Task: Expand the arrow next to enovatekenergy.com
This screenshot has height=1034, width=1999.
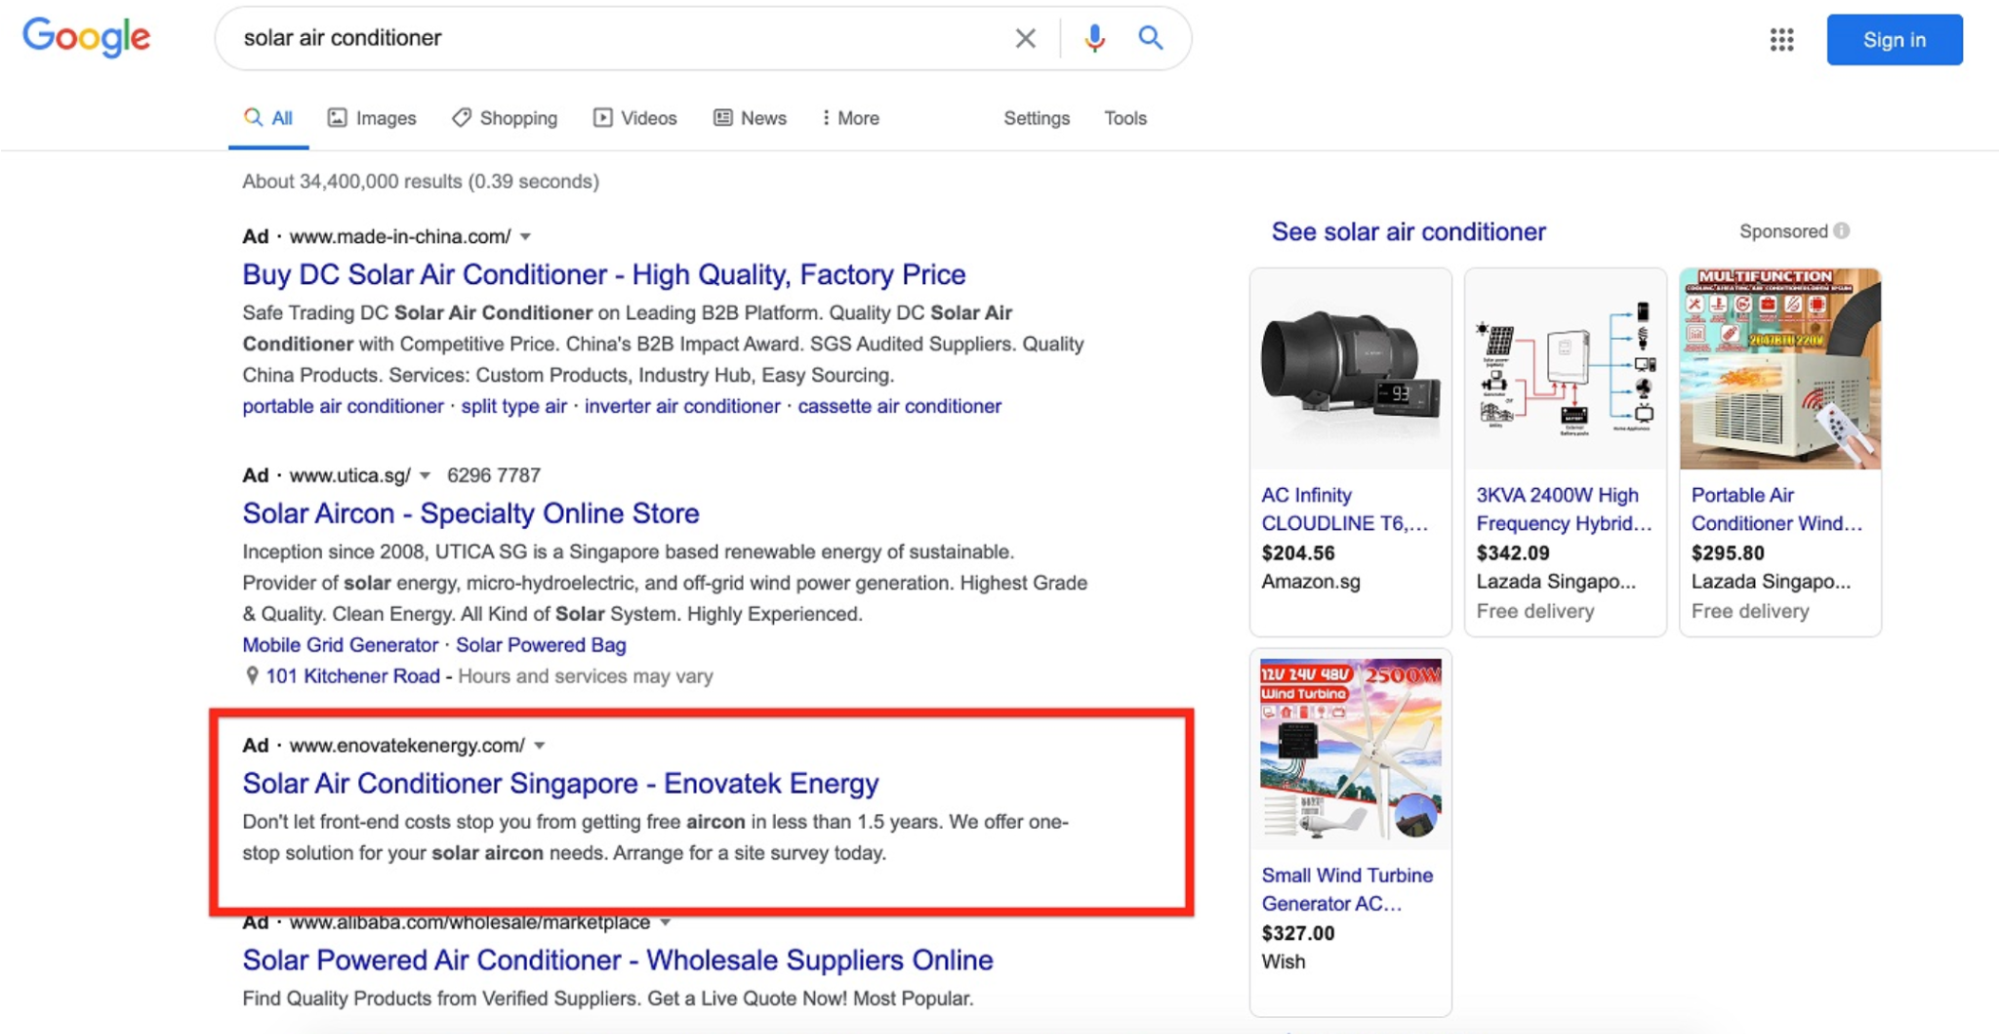Action: click(540, 745)
